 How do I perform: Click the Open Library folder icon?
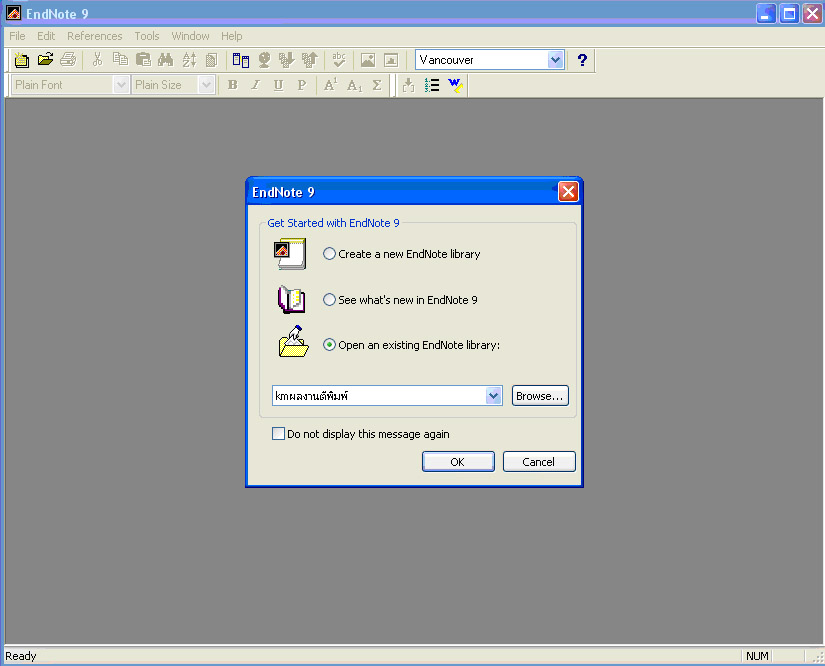click(x=45, y=60)
